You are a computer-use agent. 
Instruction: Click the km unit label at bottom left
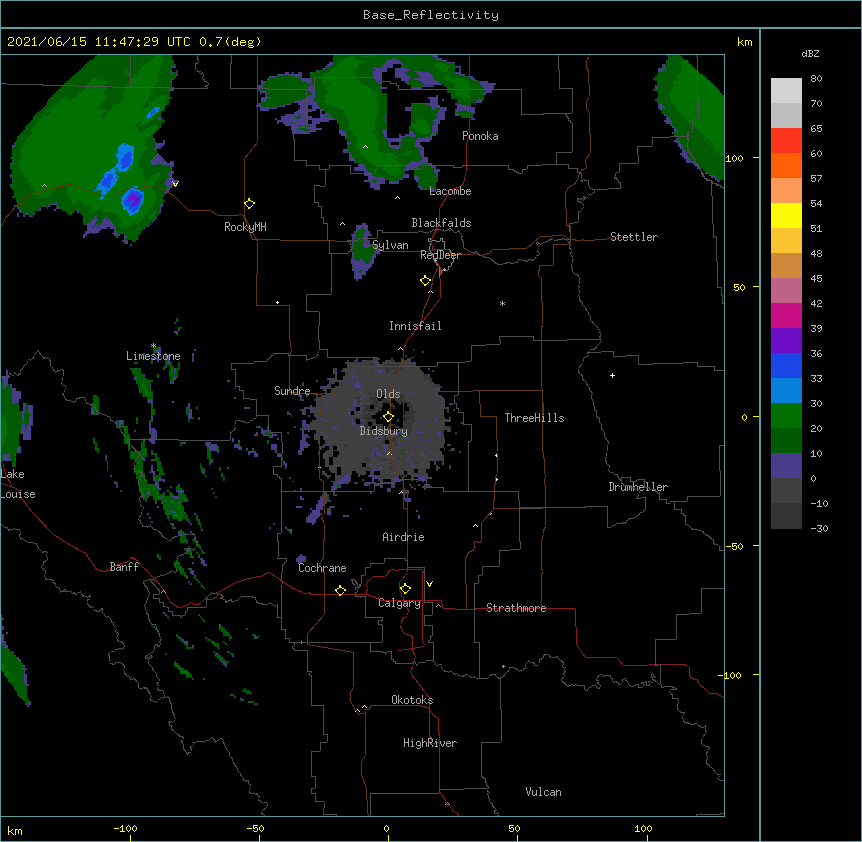pyautogui.click(x=15, y=830)
